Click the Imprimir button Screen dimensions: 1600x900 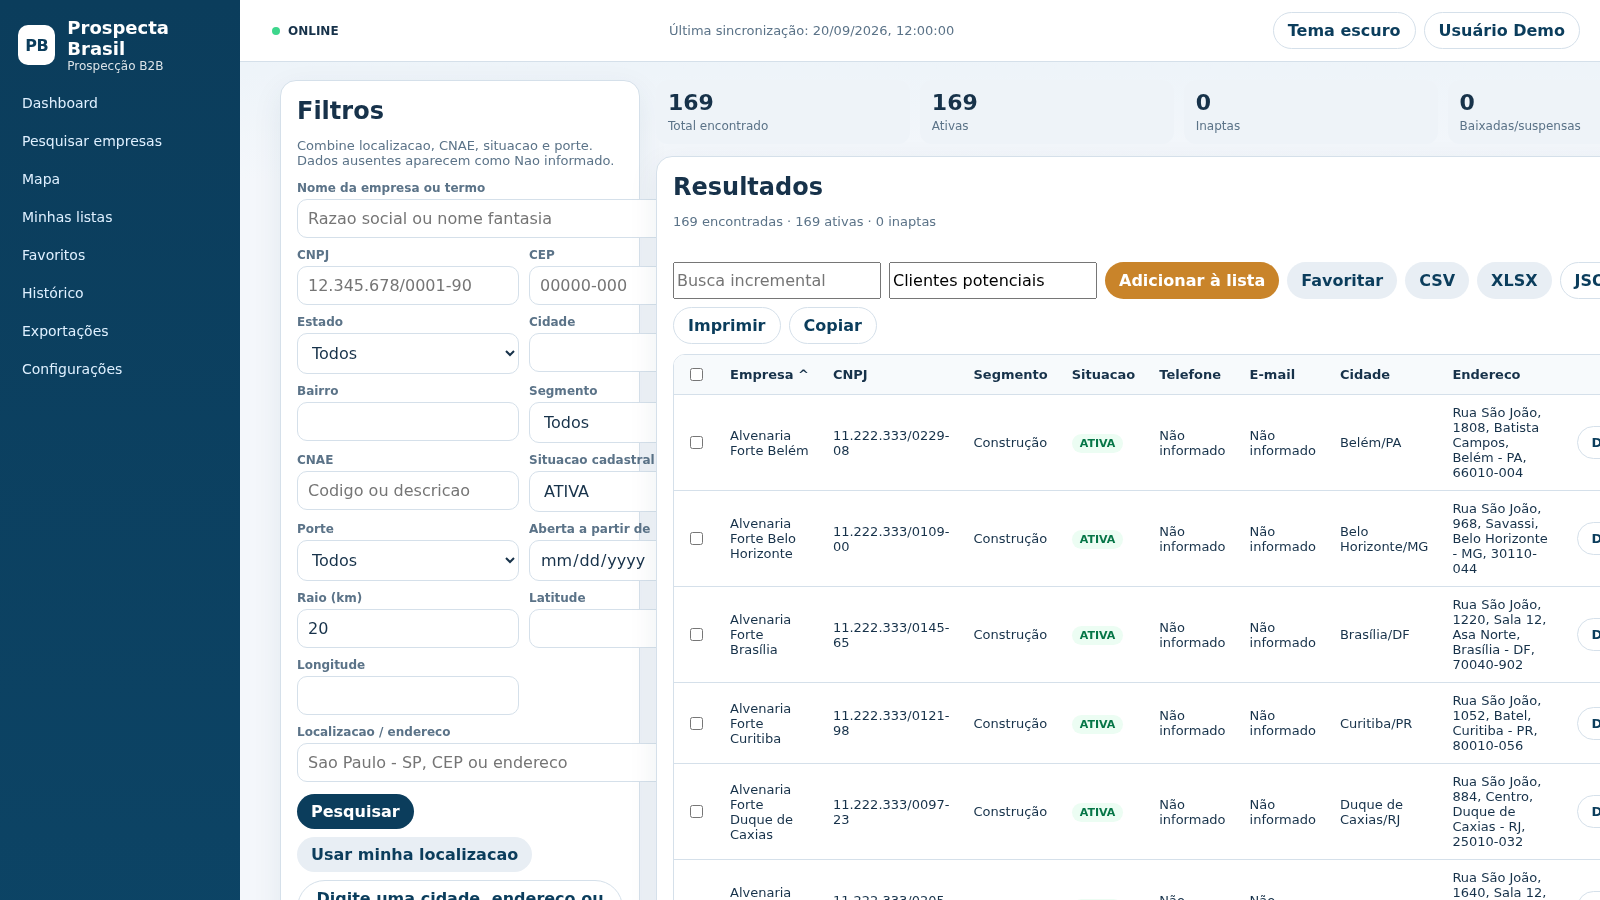pyautogui.click(x=726, y=325)
